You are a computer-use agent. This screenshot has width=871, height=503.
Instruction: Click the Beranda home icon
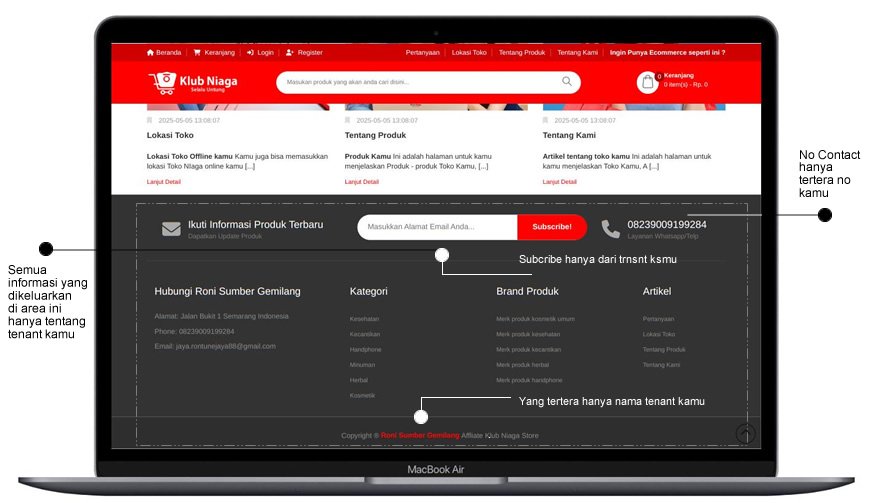tap(150, 52)
